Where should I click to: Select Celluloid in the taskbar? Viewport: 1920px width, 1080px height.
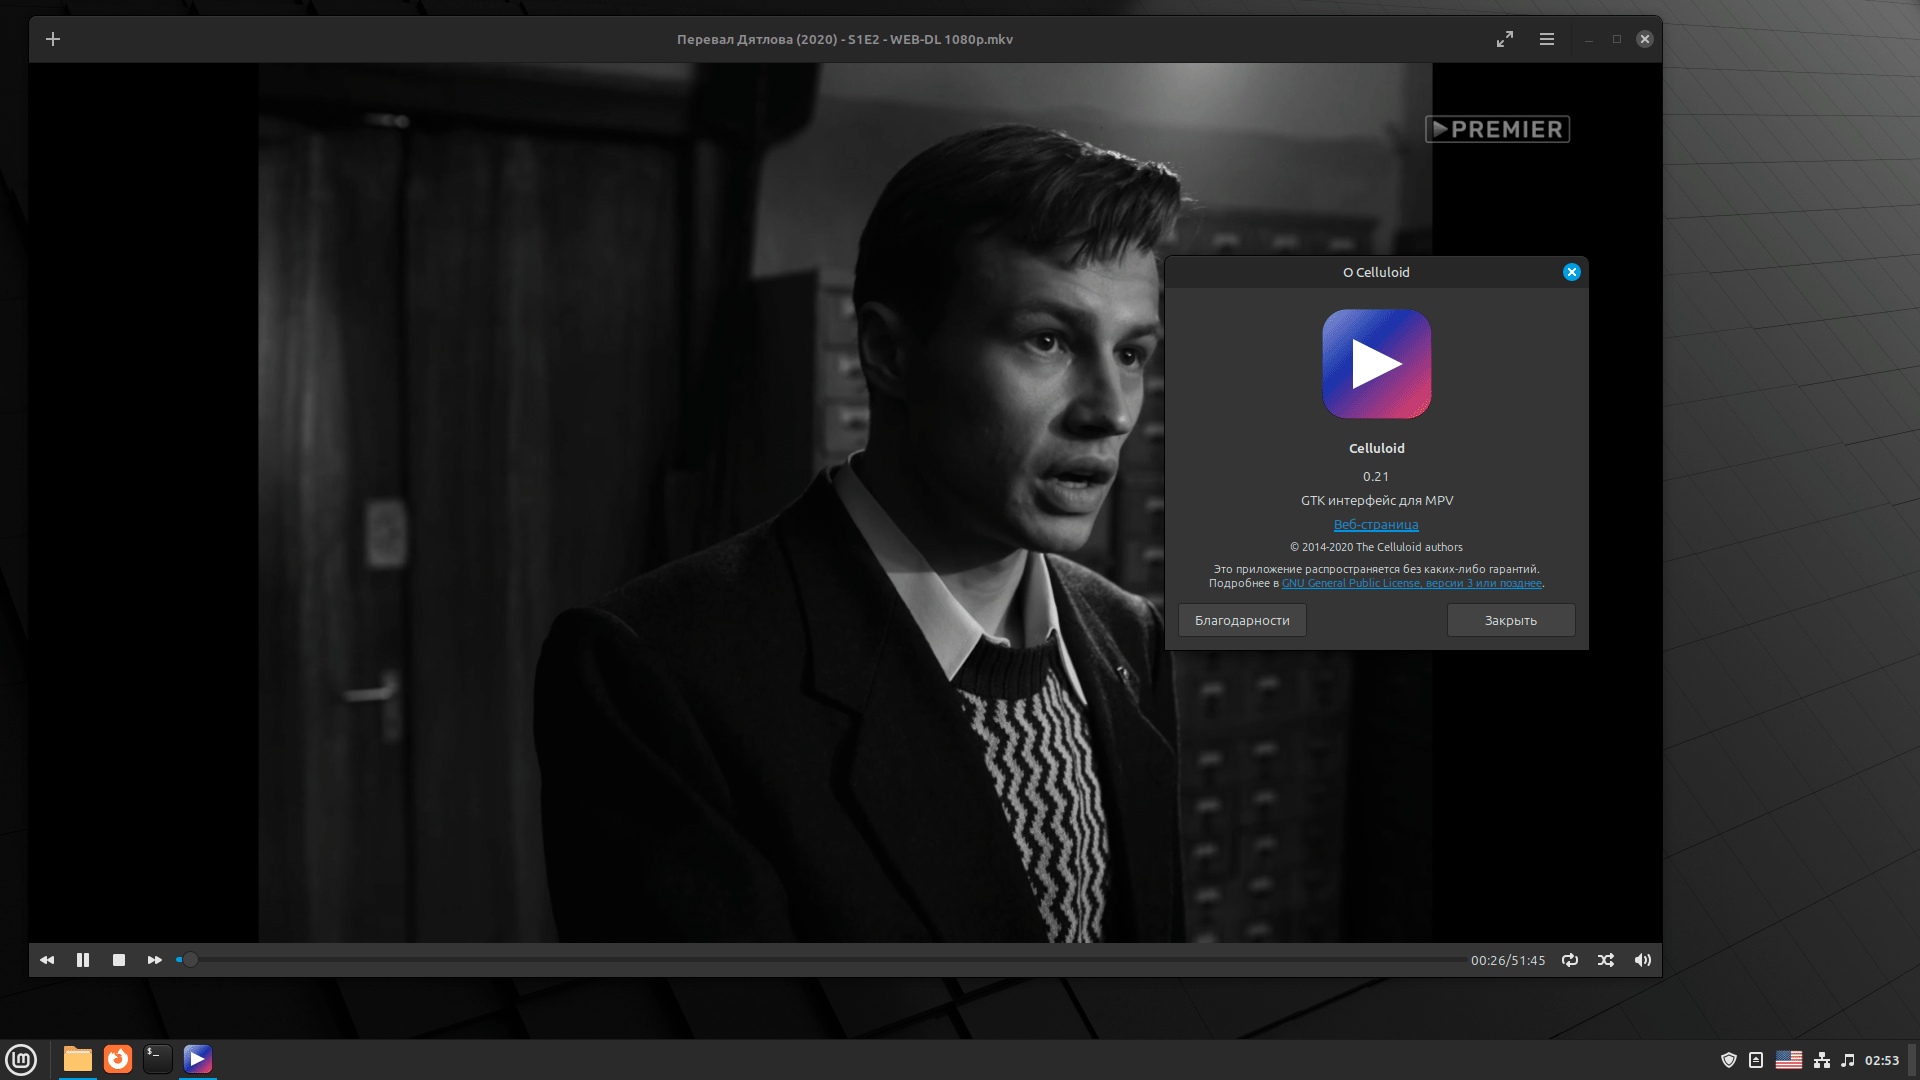[198, 1059]
